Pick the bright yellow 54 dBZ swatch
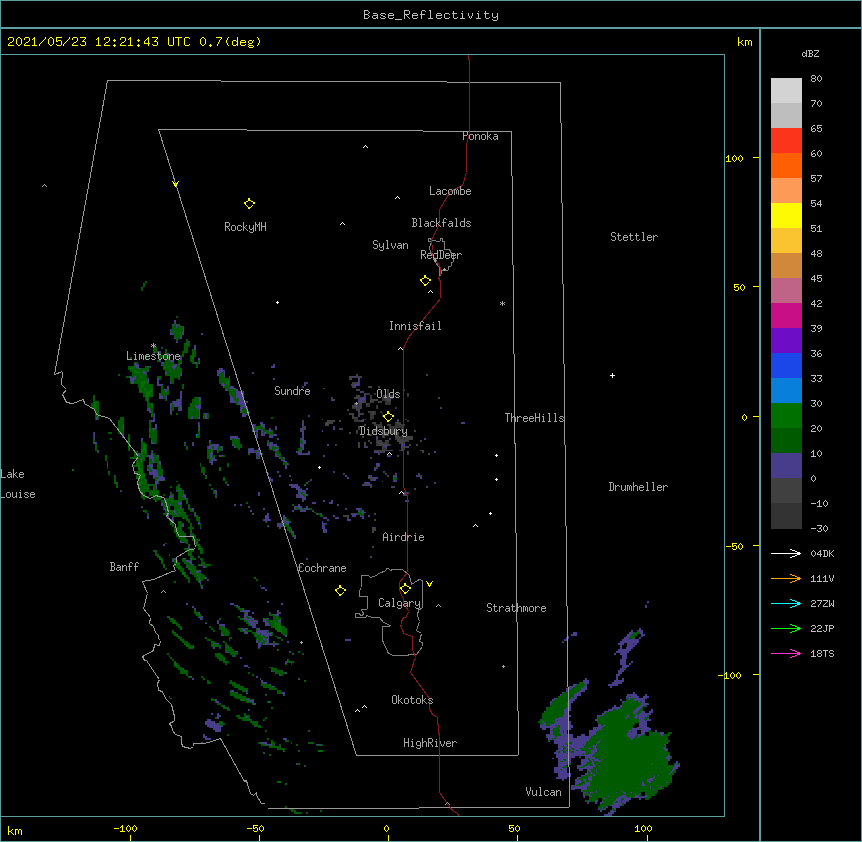 point(786,215)
